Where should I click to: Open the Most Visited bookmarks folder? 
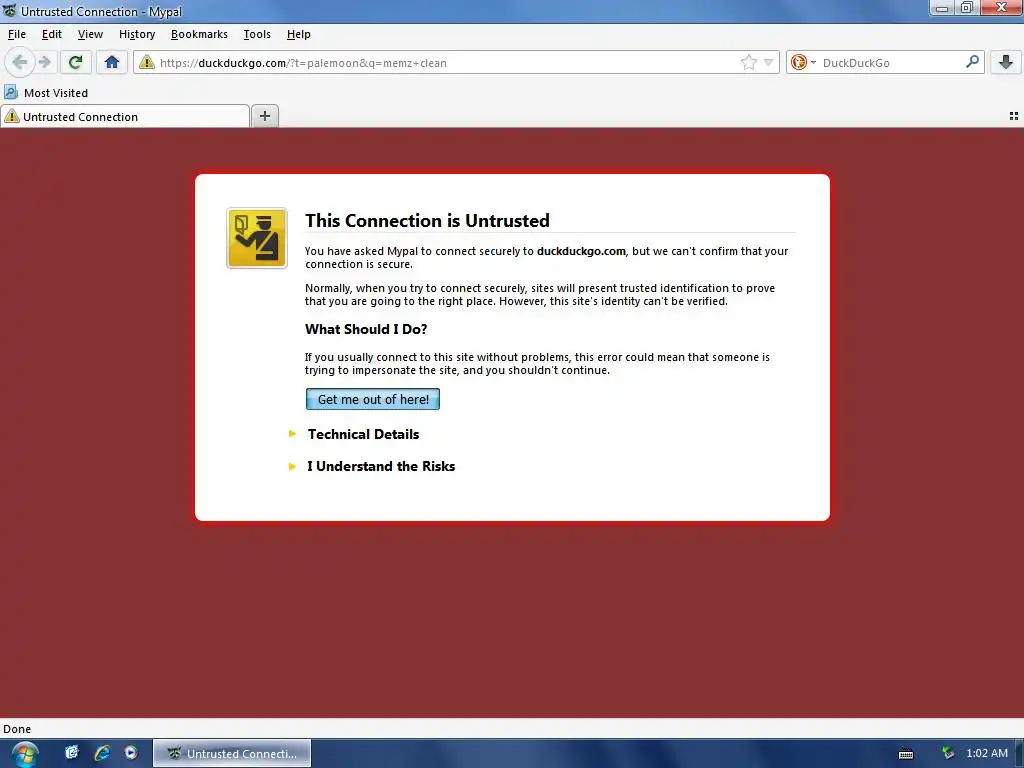[x=46, y=93]
